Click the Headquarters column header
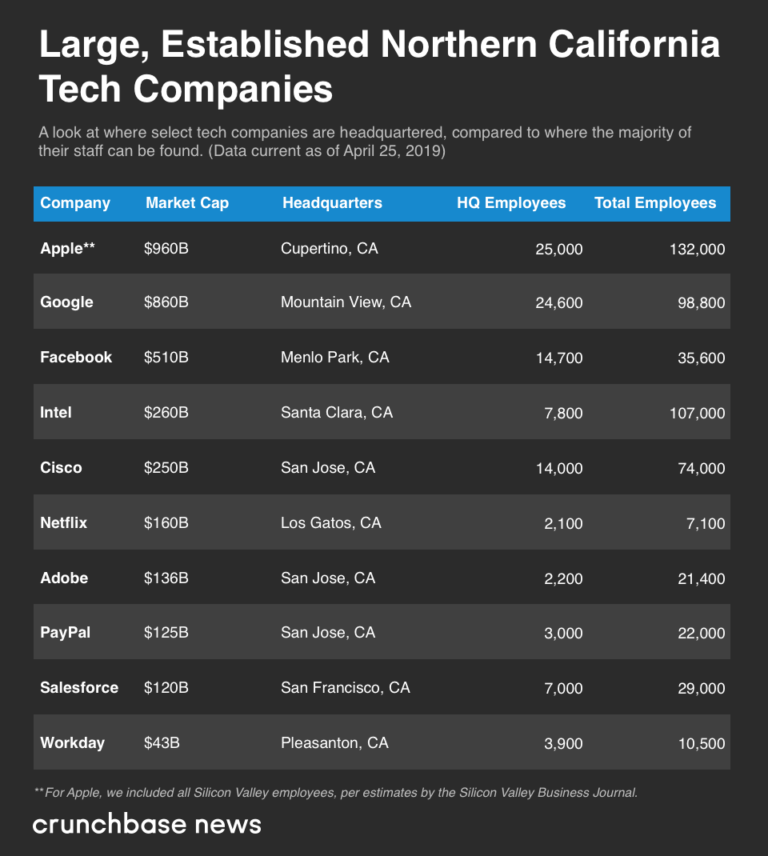Image resolution: width=768 pixels, height=856 pixels. [332, 203]
